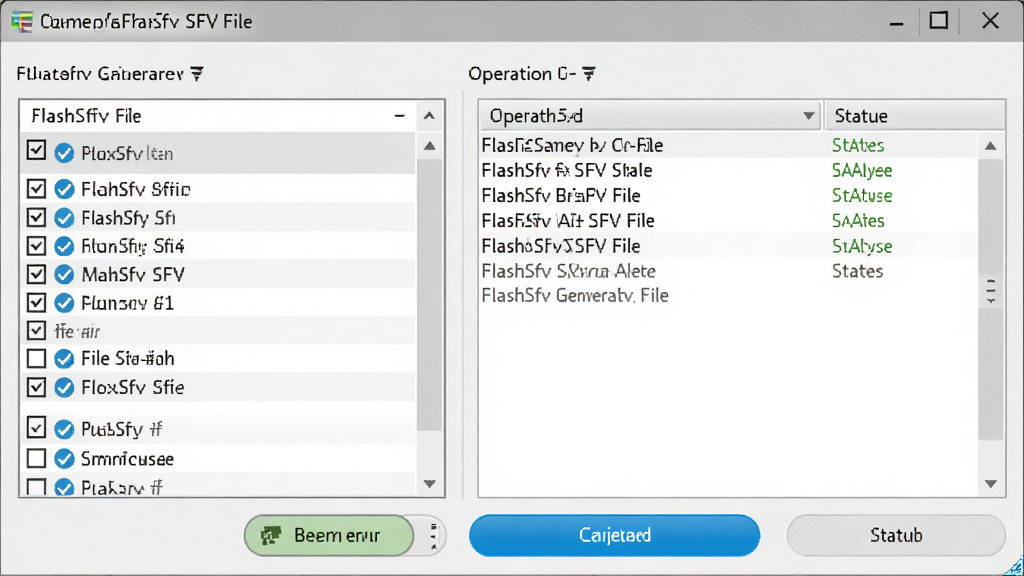1024x576 pixels.
Task: Click the blue check icon beside File Sta-fioh
Action: [64, 359]
